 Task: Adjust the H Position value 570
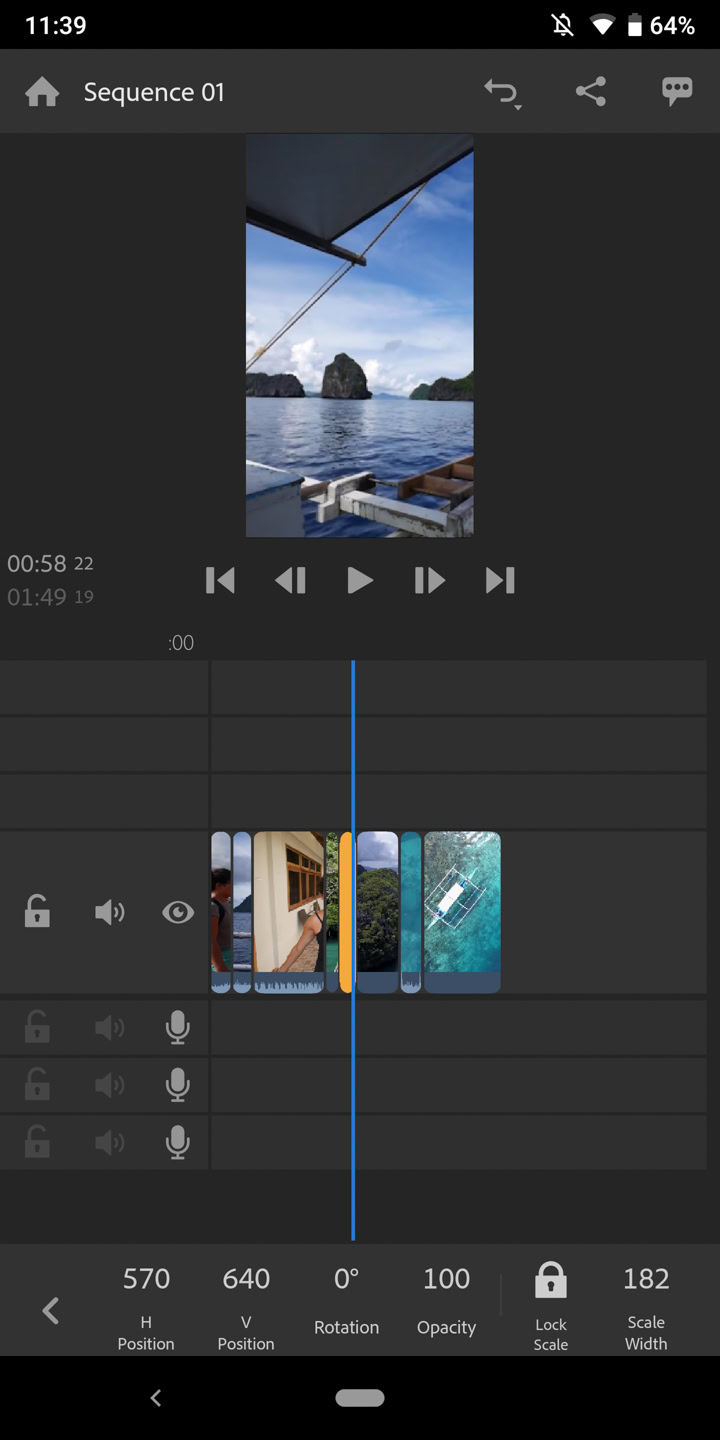[x=146, y=1279]
